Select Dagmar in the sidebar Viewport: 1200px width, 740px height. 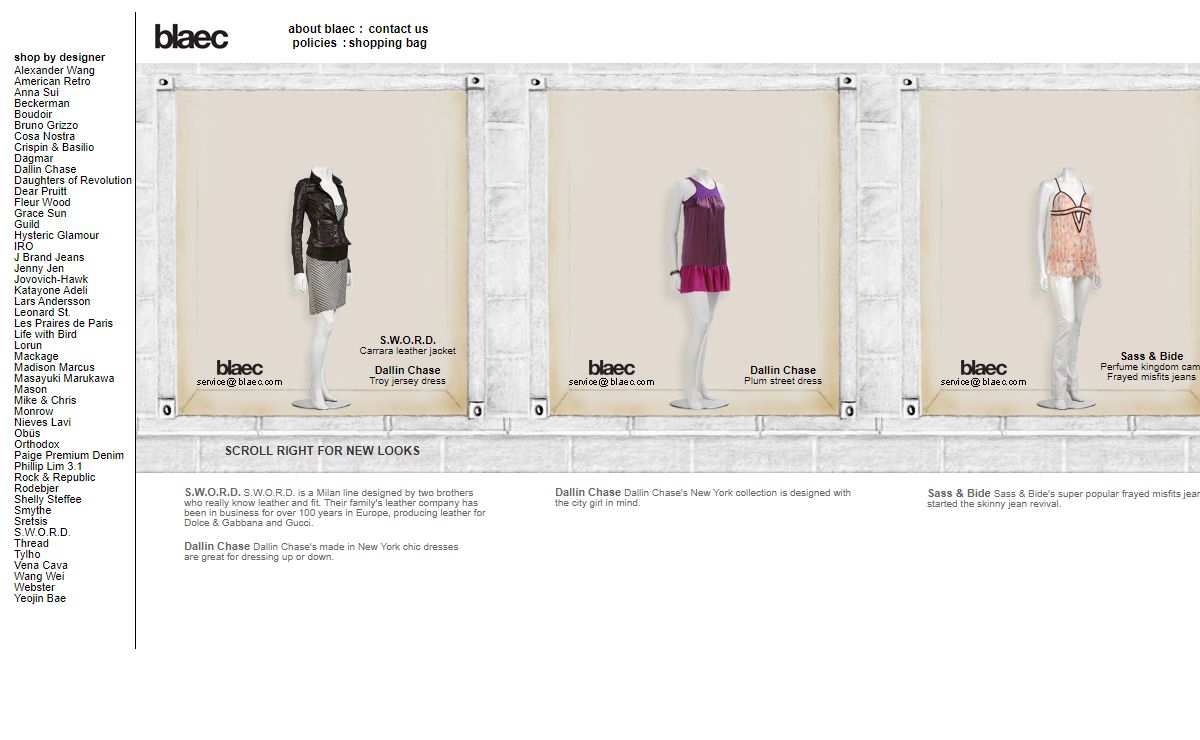click(x=34, y=158)
